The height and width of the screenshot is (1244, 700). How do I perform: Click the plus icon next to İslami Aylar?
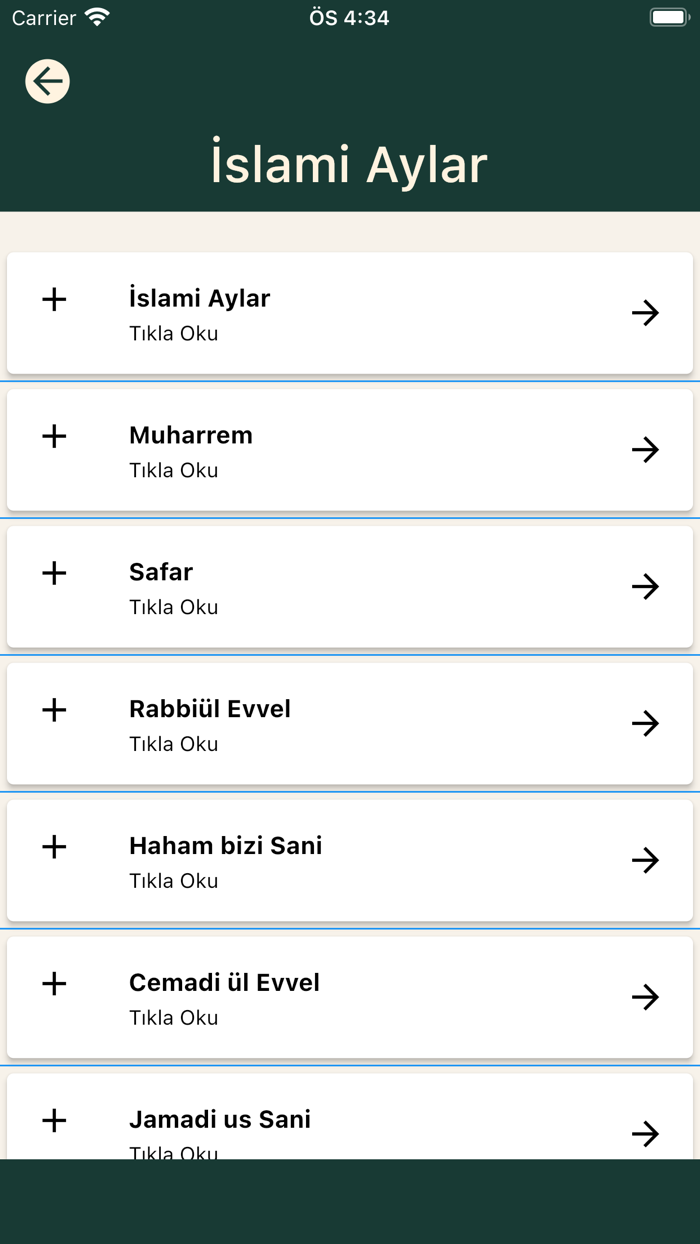pos(54,299)
